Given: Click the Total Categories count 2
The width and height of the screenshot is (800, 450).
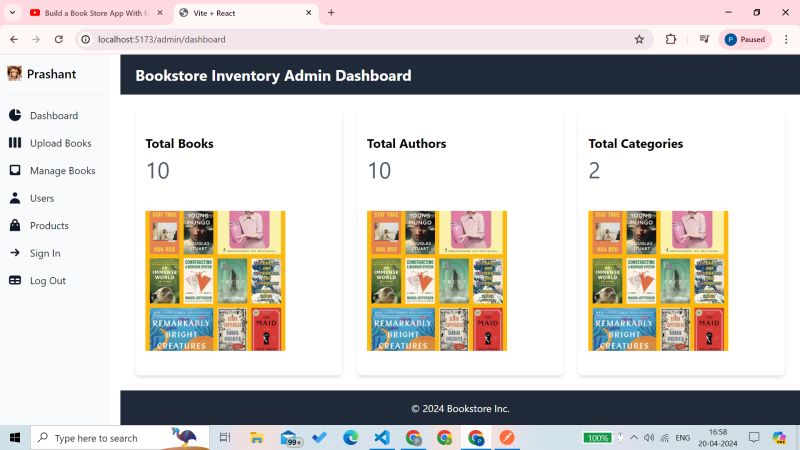Looking at the screenshot, I should tap(594, 171).
